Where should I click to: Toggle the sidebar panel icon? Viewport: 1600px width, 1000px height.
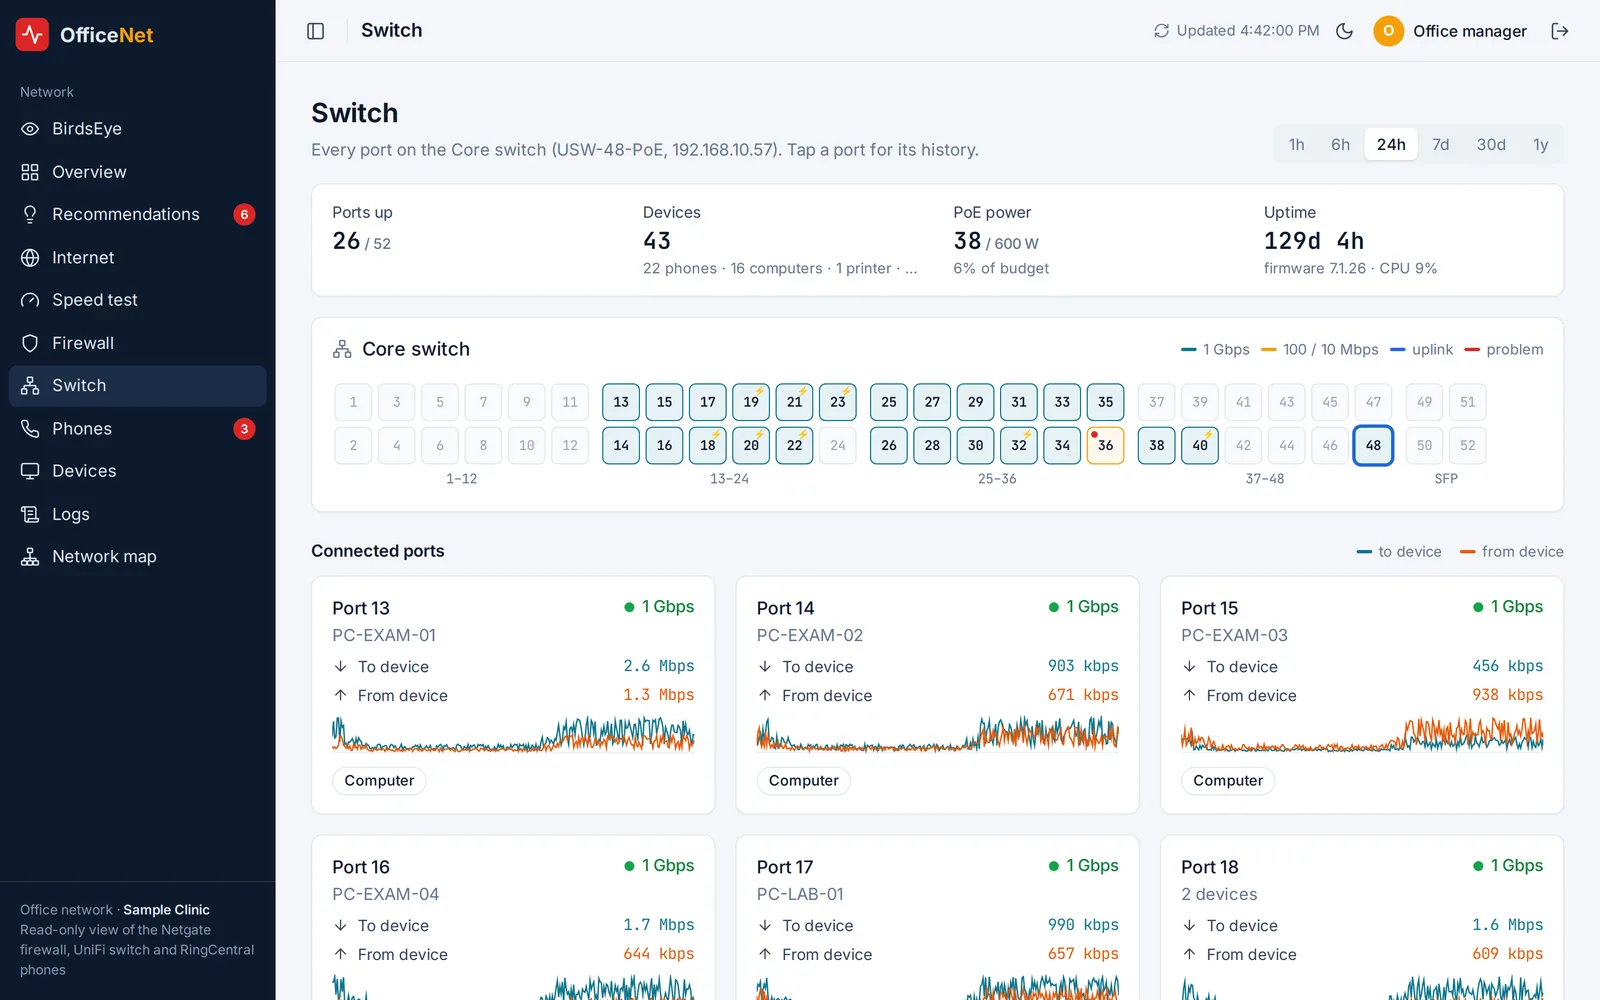click(316, 31)
